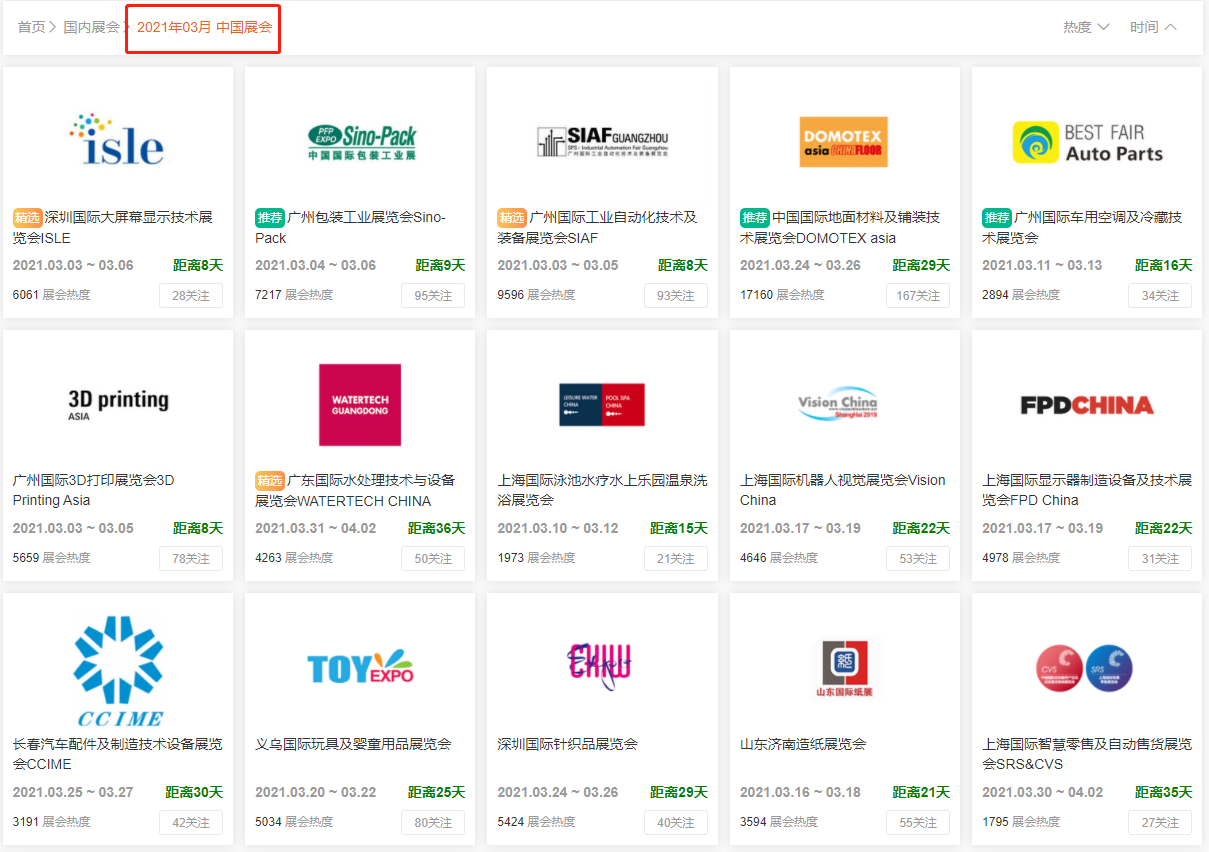Open the 3D printing Asia logo

tap(118, 404)
